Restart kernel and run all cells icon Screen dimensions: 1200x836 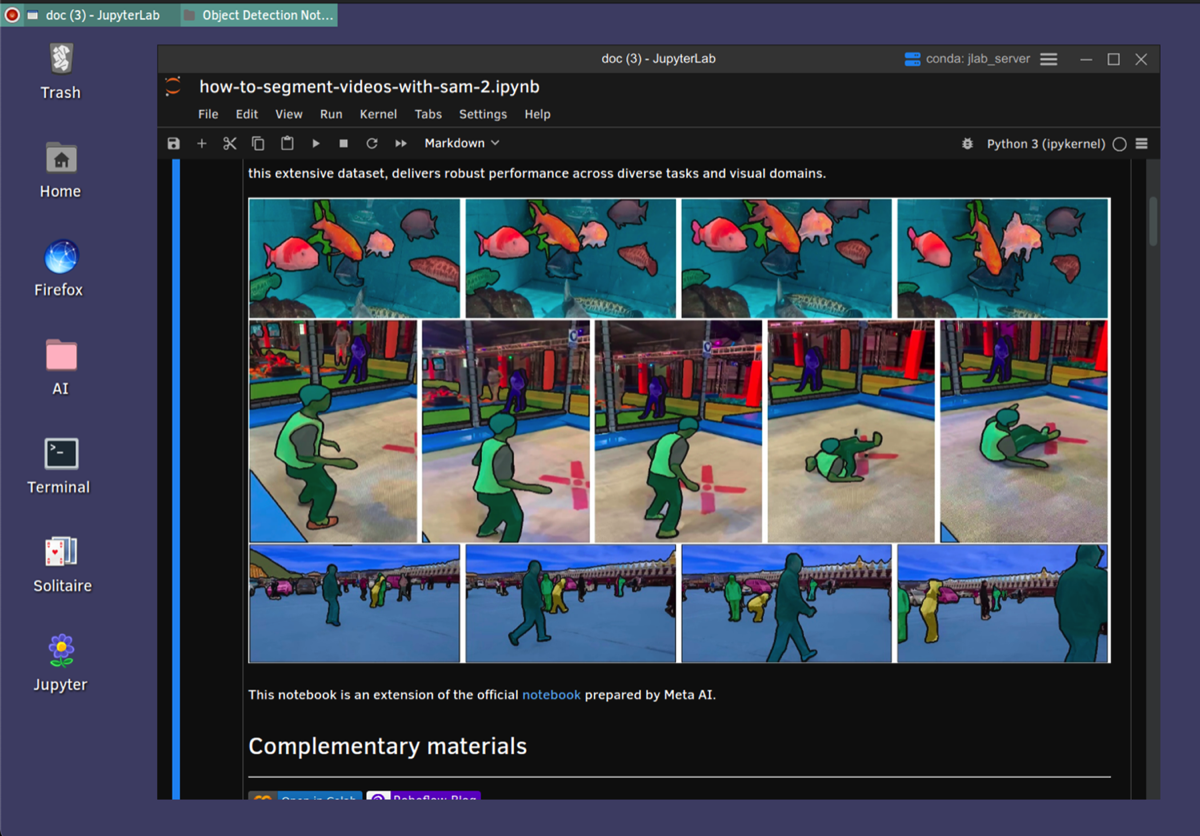(401, 144)
